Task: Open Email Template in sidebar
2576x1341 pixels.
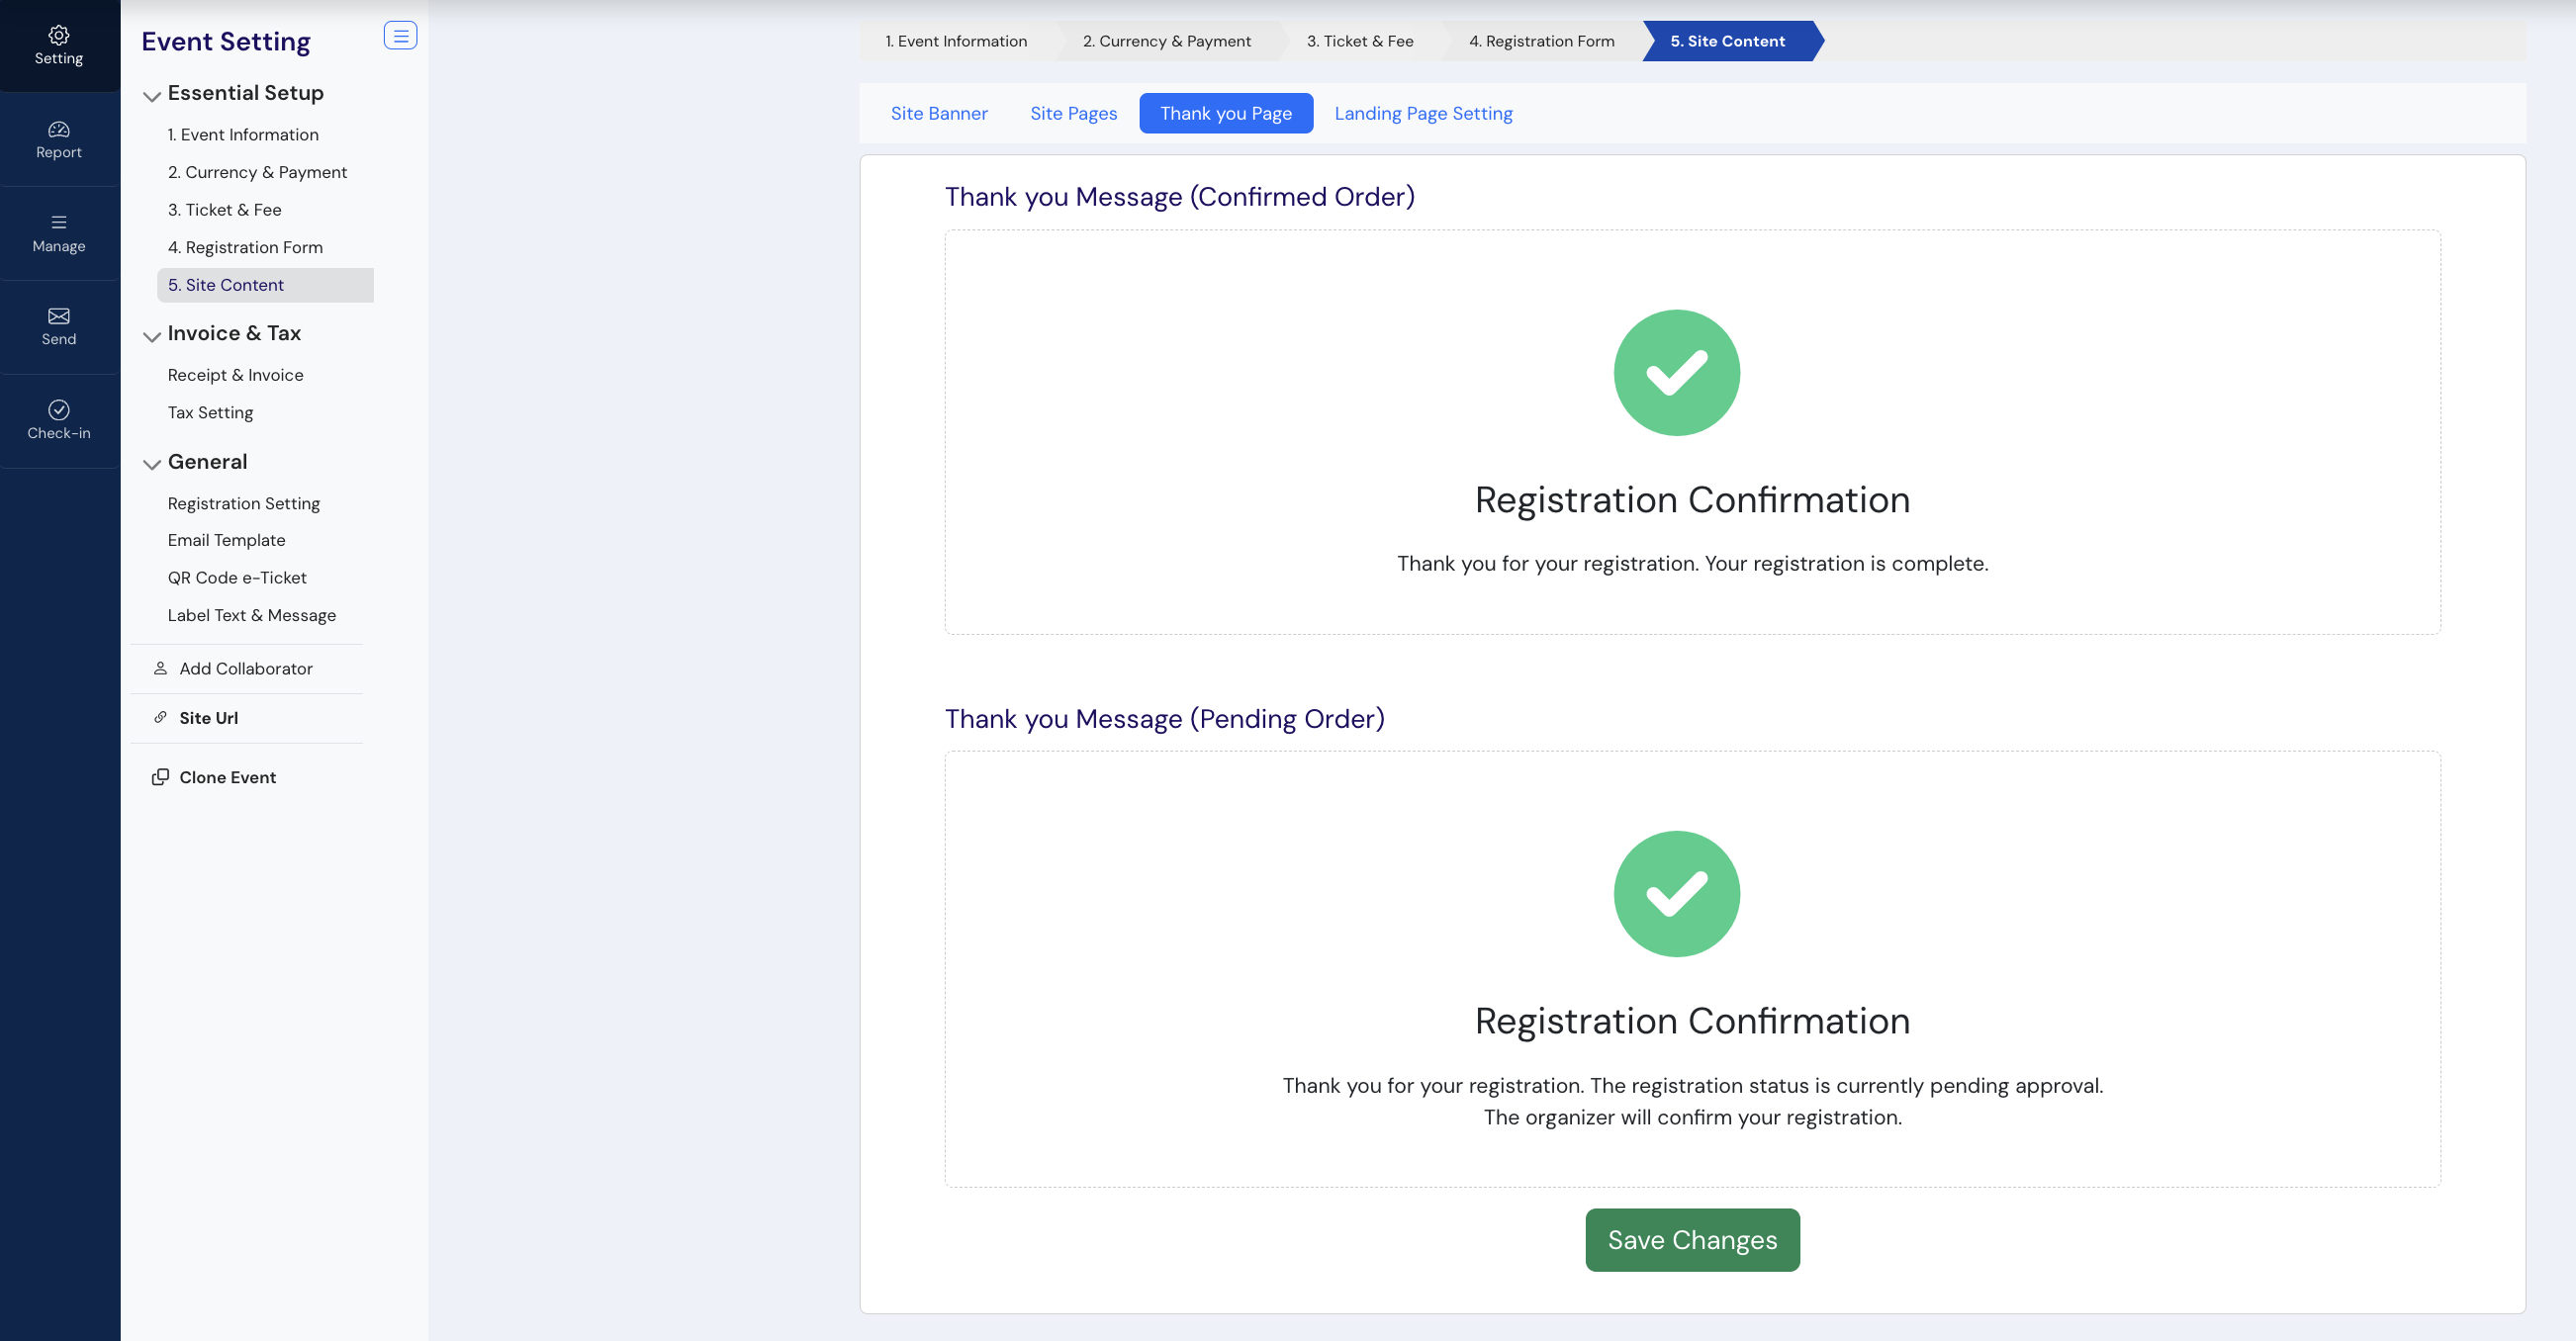Action: click(x=226, y=540)
